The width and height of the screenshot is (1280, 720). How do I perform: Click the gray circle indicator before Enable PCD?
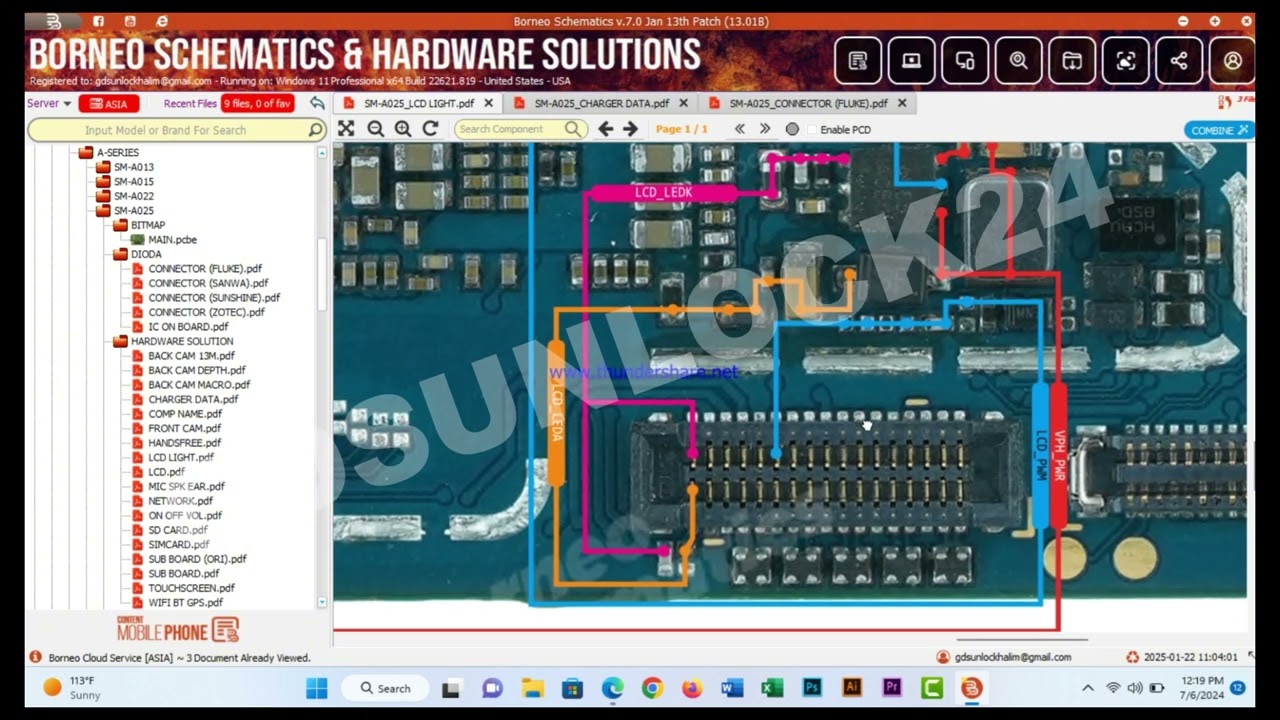pyautogui.click(x=792, y=129)
